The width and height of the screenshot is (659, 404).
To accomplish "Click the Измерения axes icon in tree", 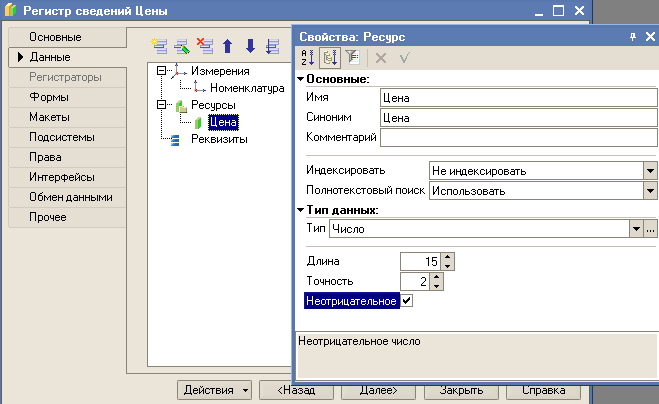I will coord(179,71).
